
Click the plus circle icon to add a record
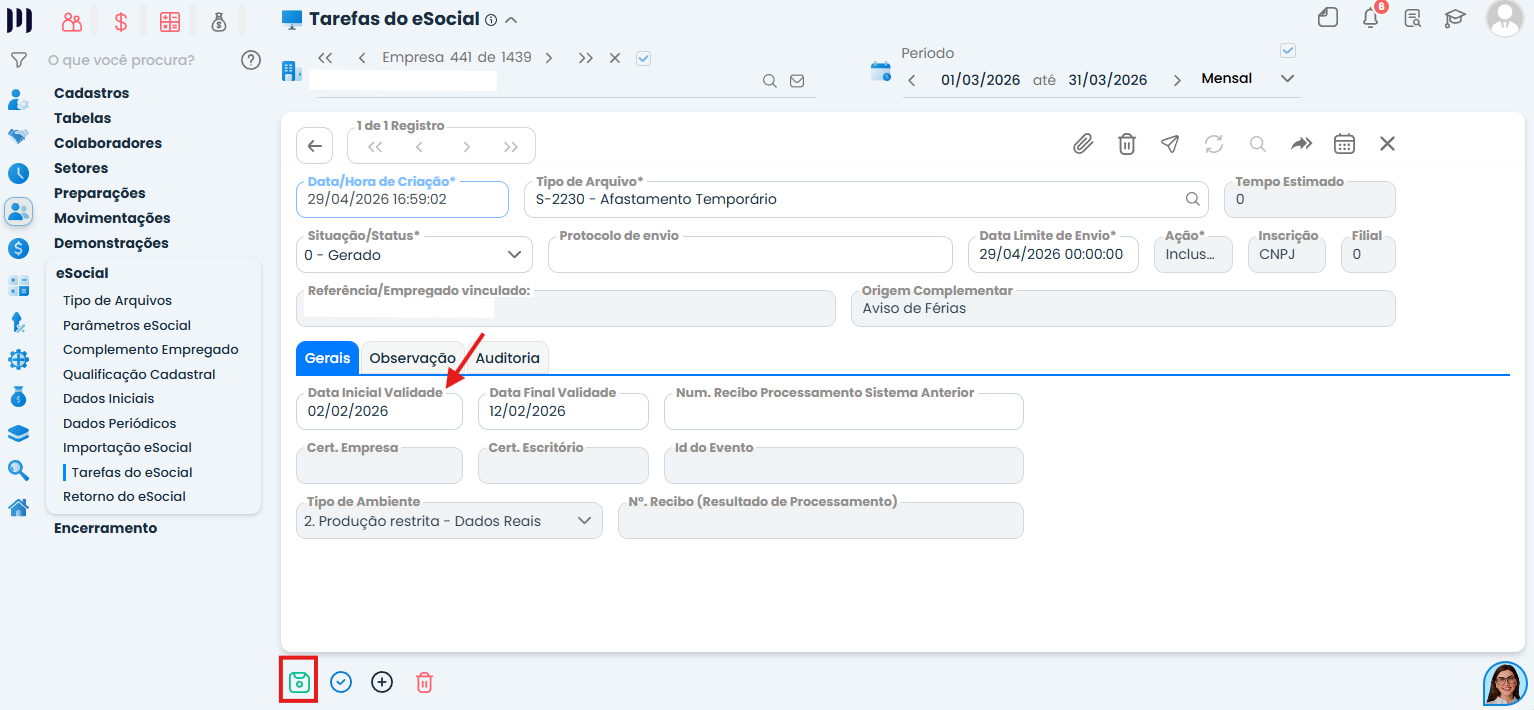point(382,682)
